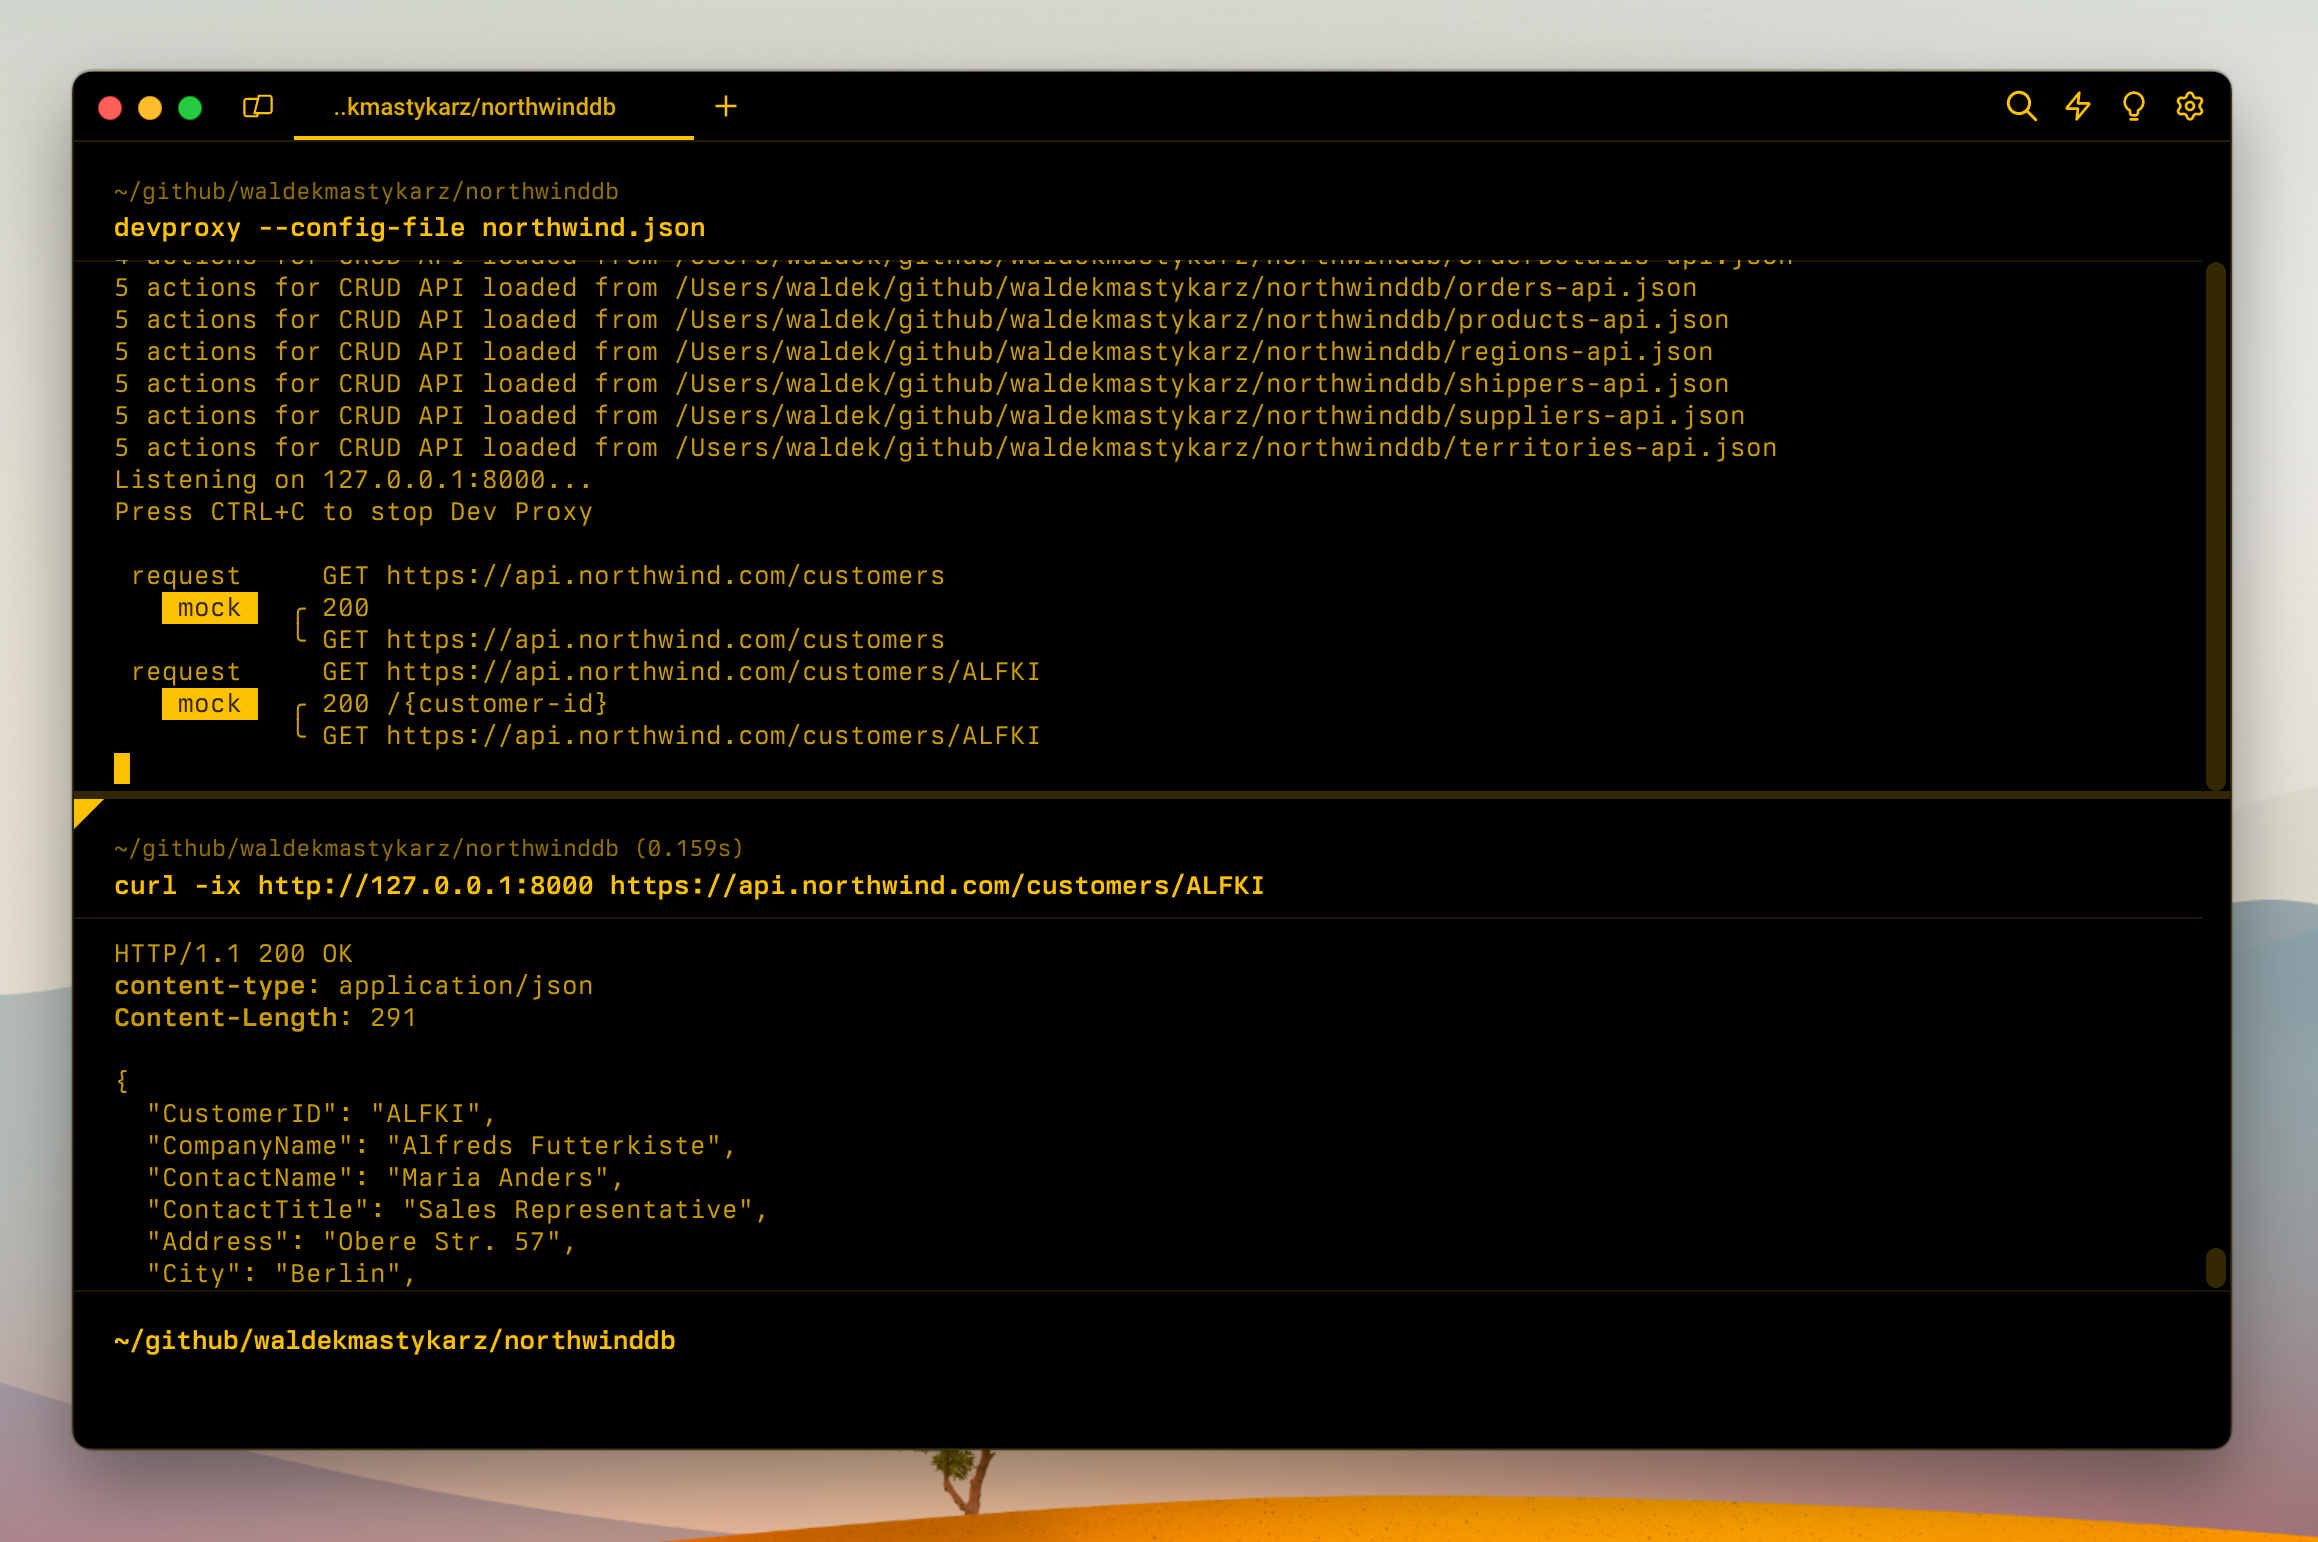Click the split-pane icon left of the tab
2318x1542 pixels.
point(256,106)
